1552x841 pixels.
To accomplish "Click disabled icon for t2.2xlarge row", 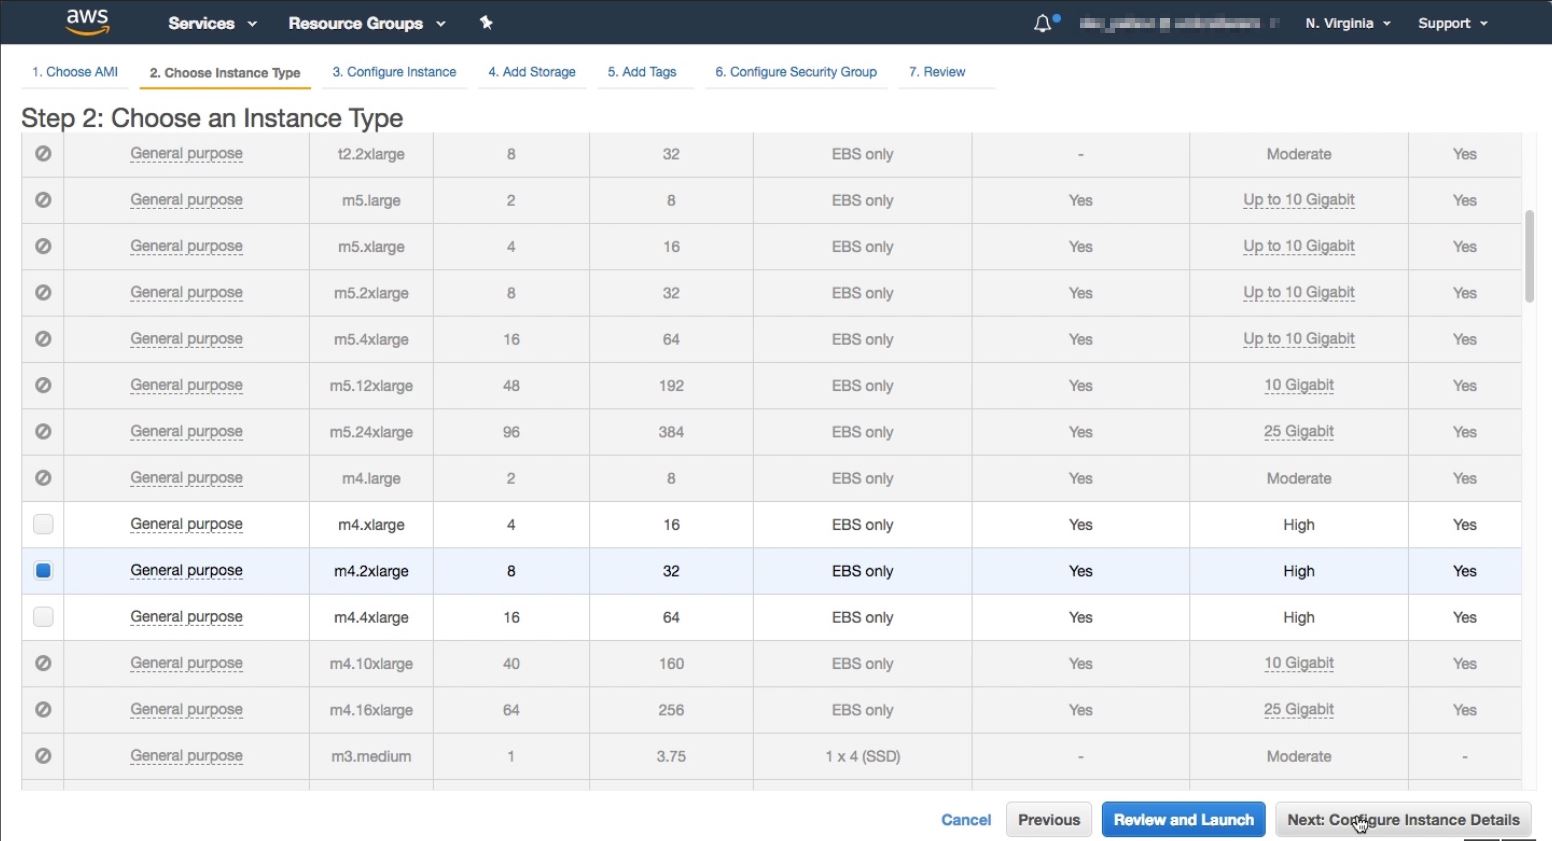I will pyautogui.click(x=43, y=154).
